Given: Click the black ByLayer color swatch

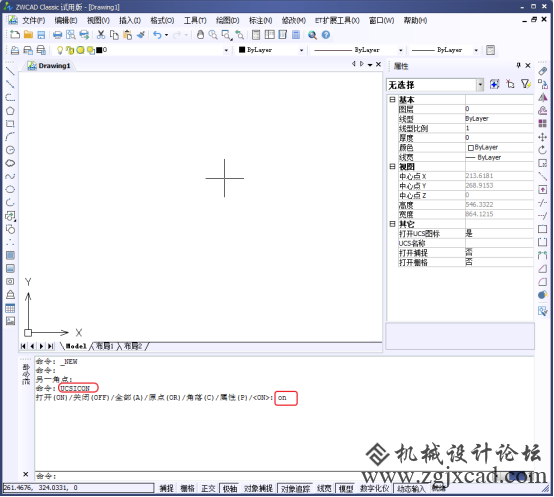Looking at the screenshot, I should (x=242, y=50).
